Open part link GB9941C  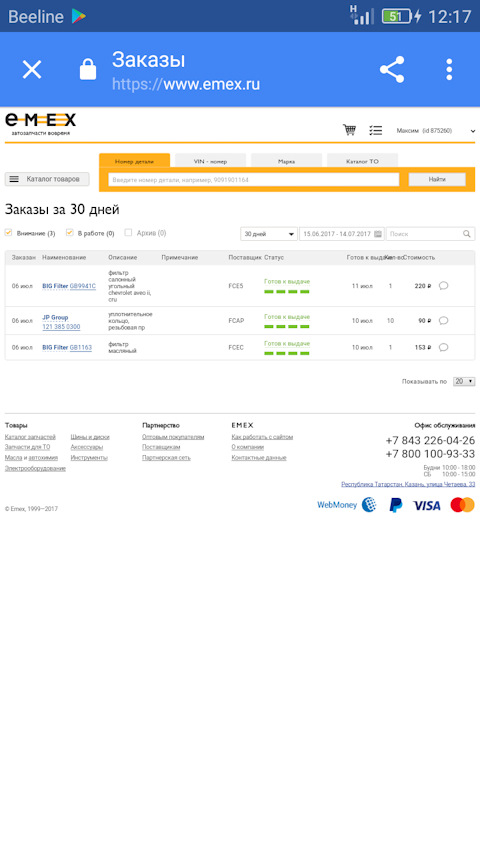[82, 286]
